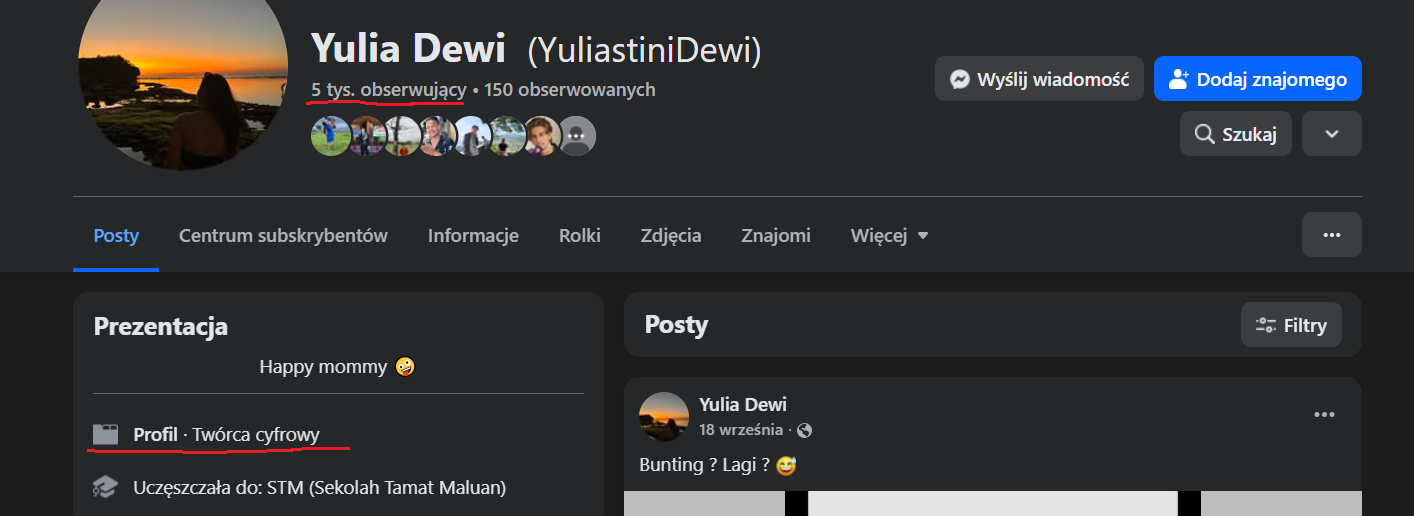Open the Filtry post filters
The image size is (1414, 516).
[x=1291, y=325]
